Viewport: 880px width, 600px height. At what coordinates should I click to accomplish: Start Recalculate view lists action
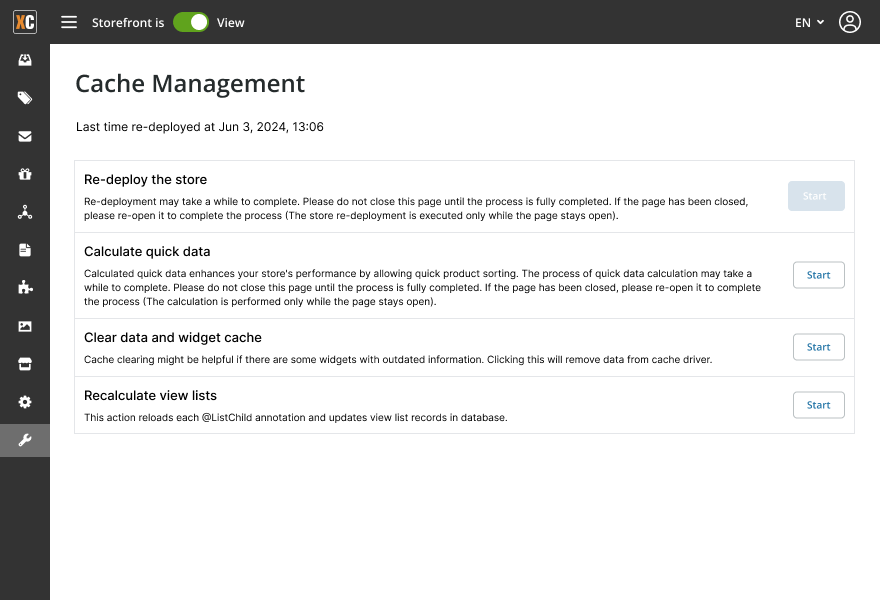tap(818, 405)
